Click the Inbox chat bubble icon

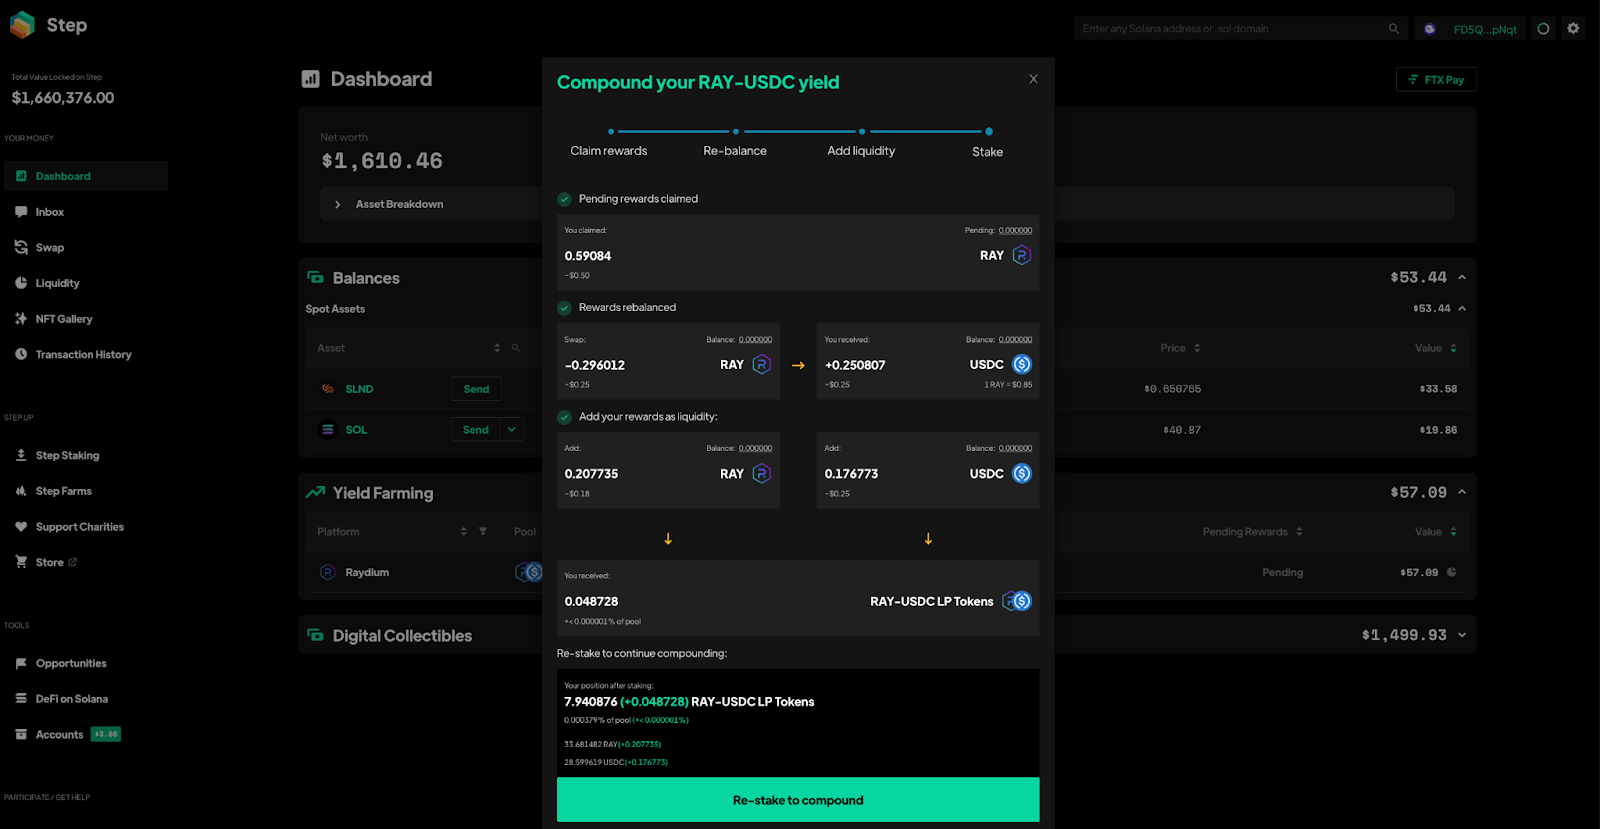point(21,212)
